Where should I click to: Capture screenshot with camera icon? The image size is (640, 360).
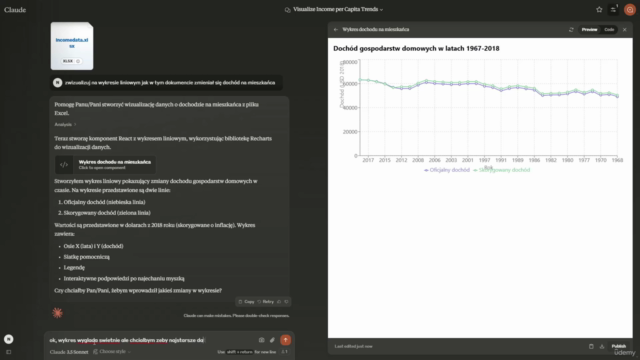[x=261, y=340]
